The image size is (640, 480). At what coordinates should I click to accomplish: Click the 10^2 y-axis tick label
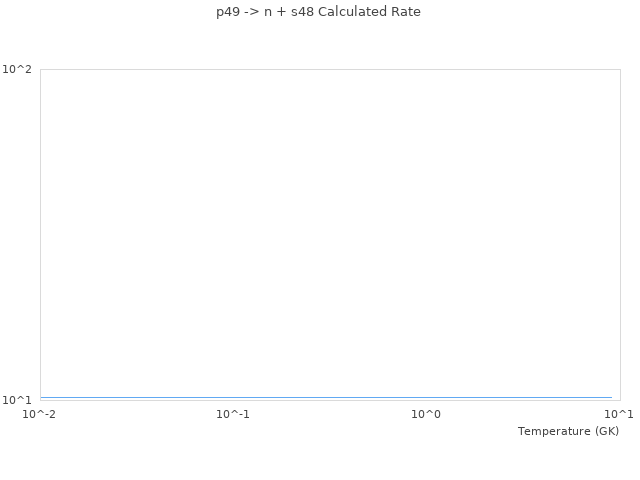coord(18,69)
